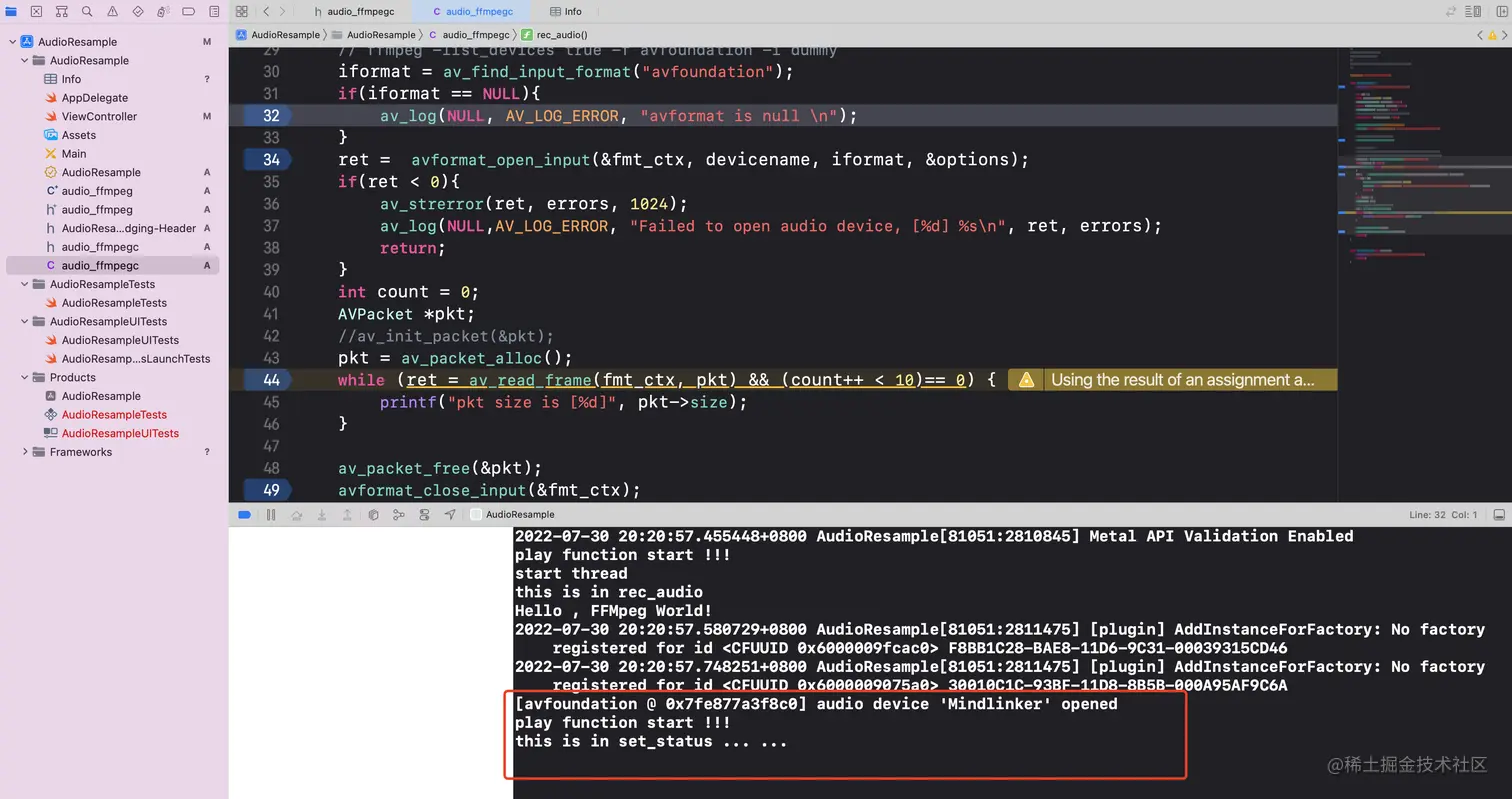Click Debug View Hierarchy icon
The image size is (1512, 799).
pyautogui.click(x=373, y=515)
